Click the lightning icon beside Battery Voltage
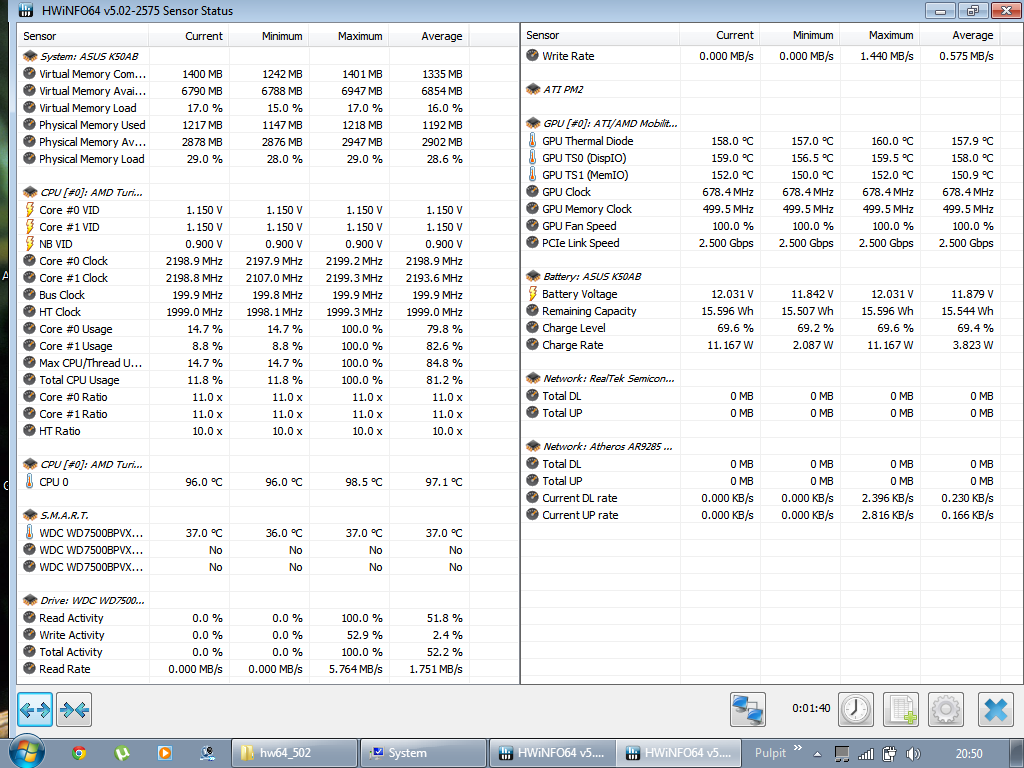Viewport: 1024px width, 768px height. (532, 294)
